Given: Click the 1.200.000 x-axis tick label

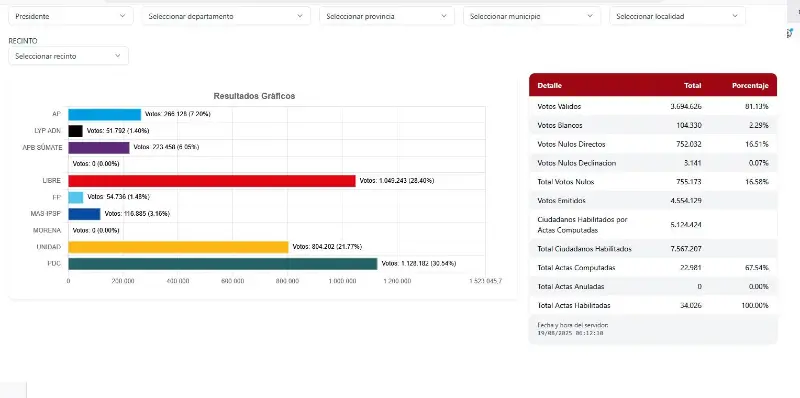Looking at the screenshot, I should (397, 281).
